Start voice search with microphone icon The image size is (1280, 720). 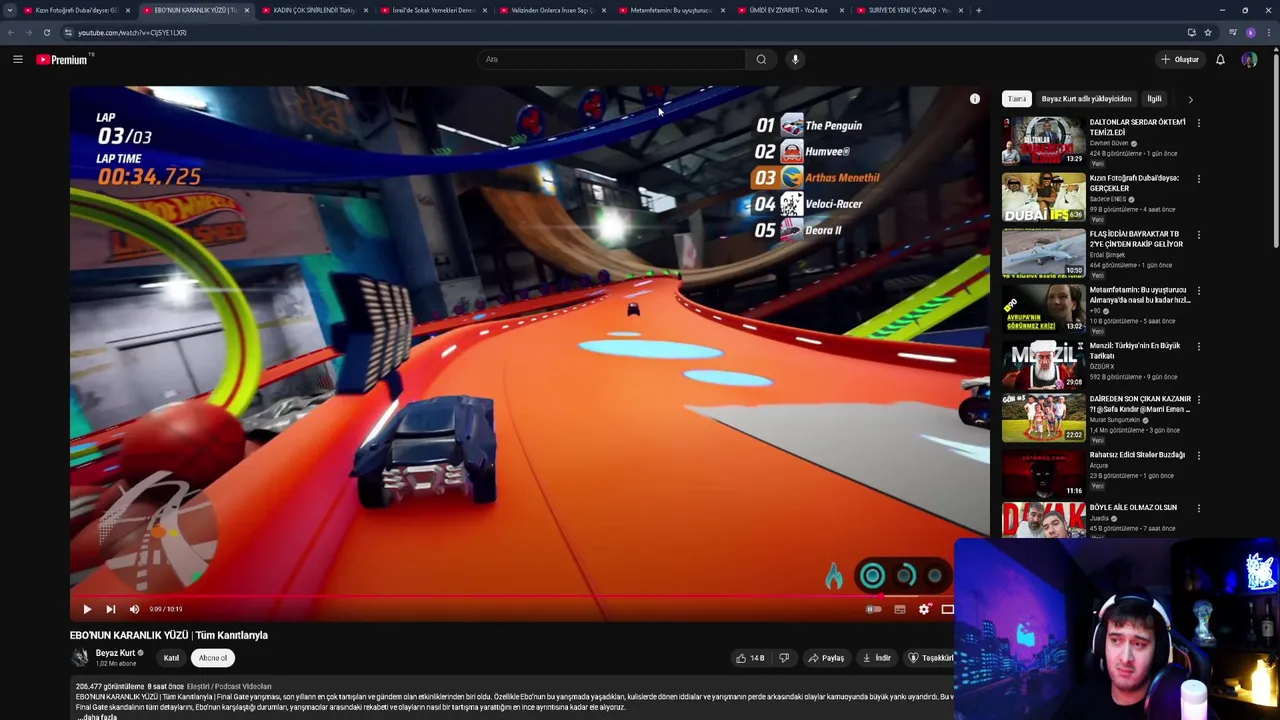[x=795, y=59]
